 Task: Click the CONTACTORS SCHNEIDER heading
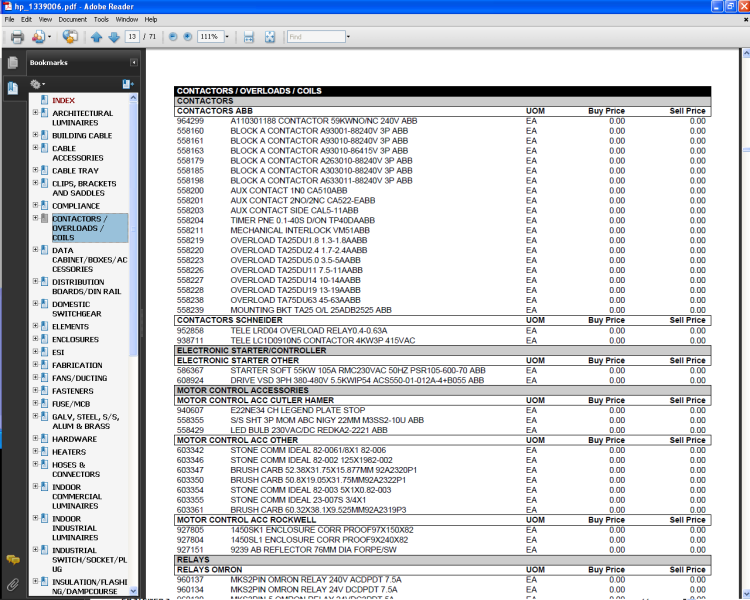pos(230,320)
